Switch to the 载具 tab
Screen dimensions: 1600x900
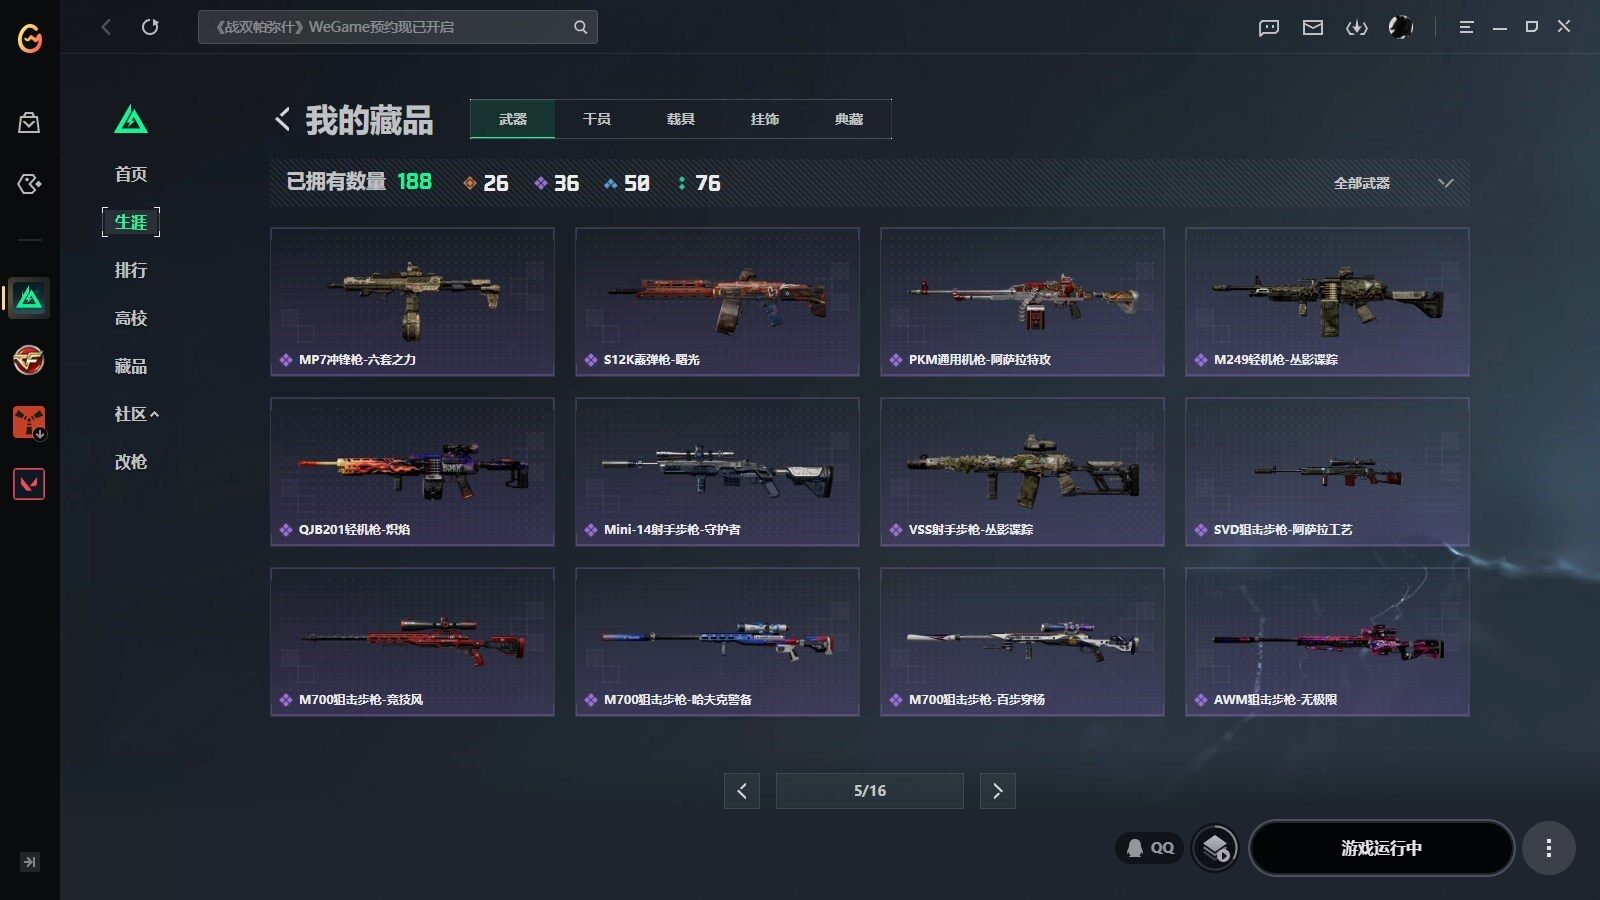[x=681, y=119]
